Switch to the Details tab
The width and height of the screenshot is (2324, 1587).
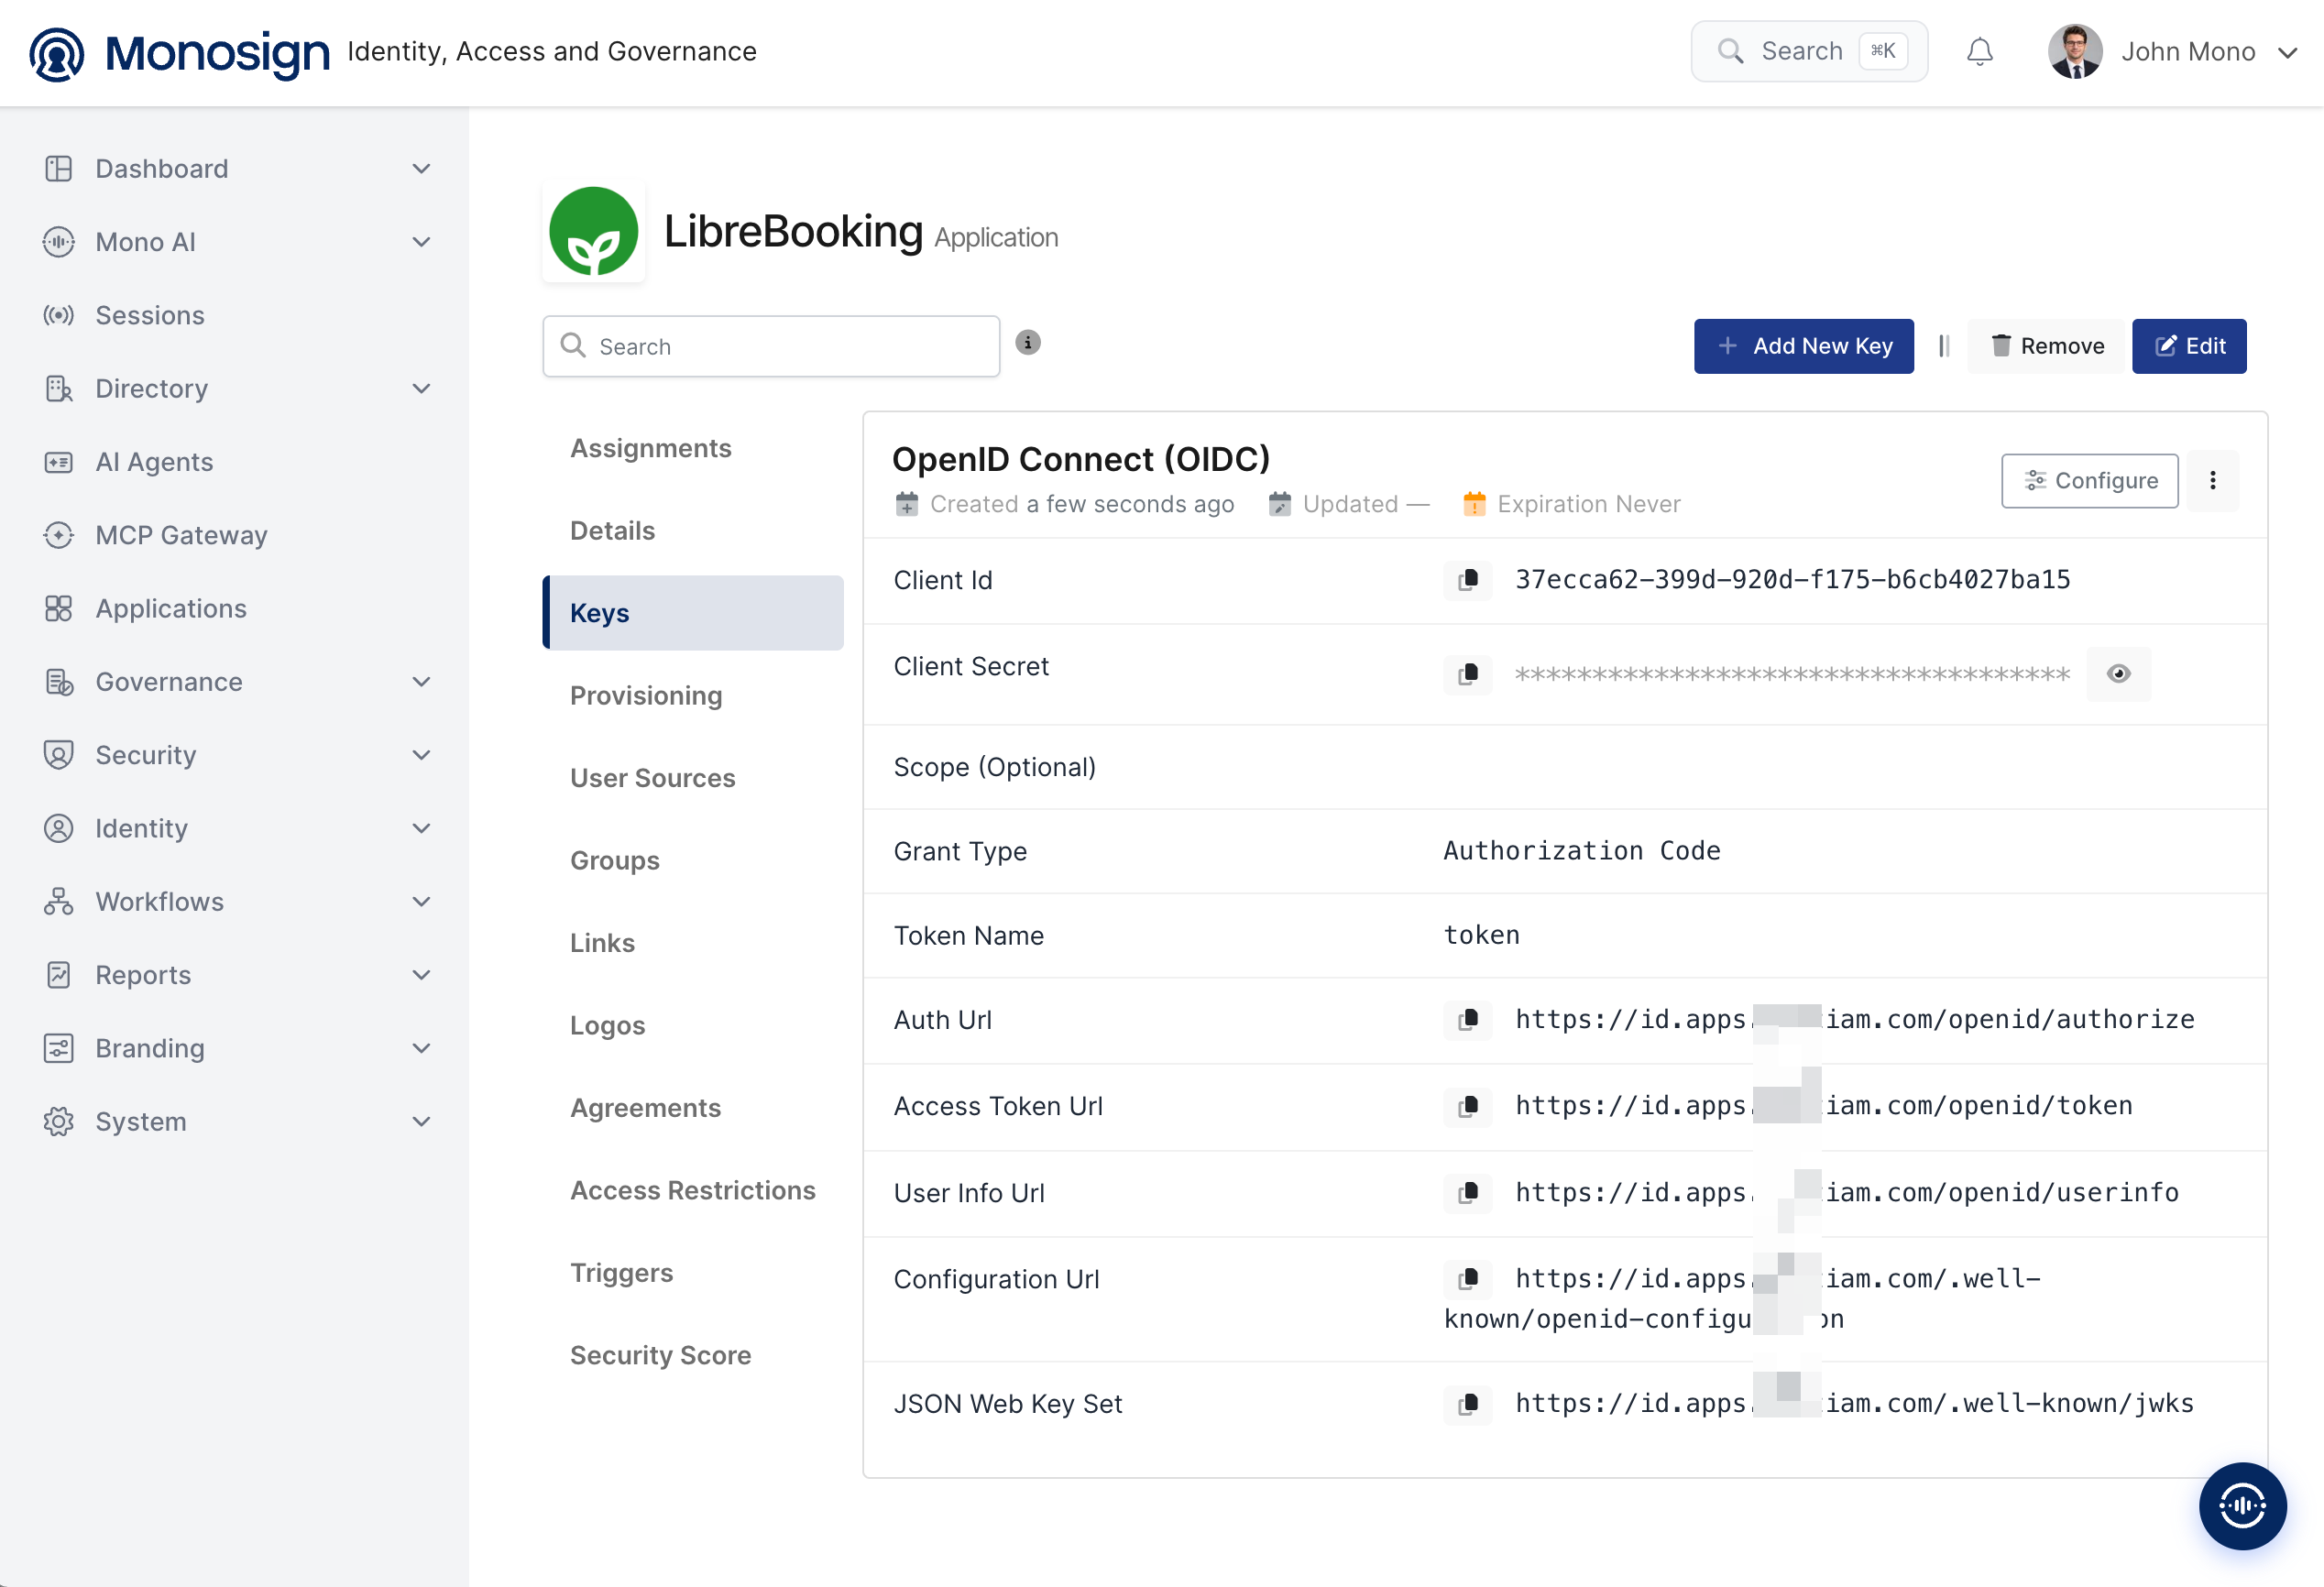tap(692, 531)
